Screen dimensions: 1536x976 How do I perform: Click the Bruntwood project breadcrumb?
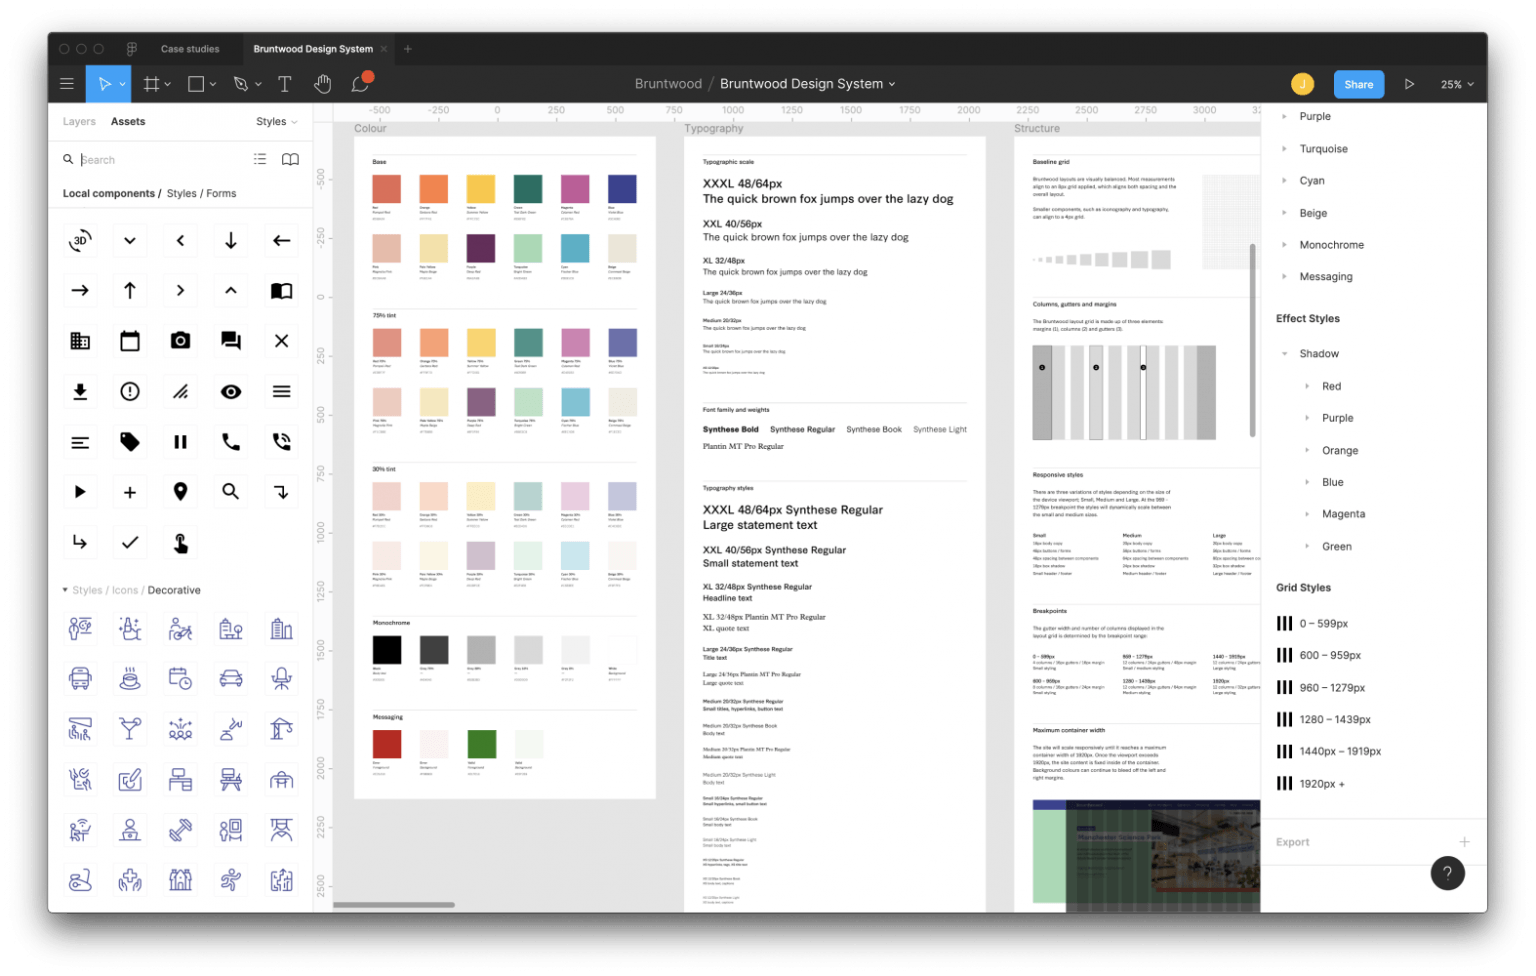pyautogui.click(x=668, y=84)
